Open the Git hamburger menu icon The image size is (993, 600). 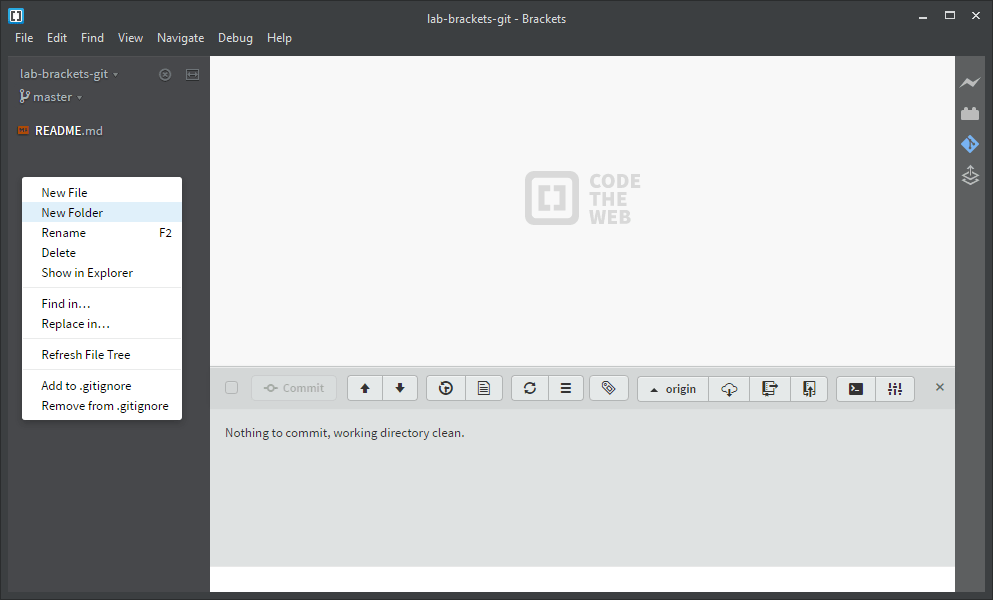pos(566,388)
